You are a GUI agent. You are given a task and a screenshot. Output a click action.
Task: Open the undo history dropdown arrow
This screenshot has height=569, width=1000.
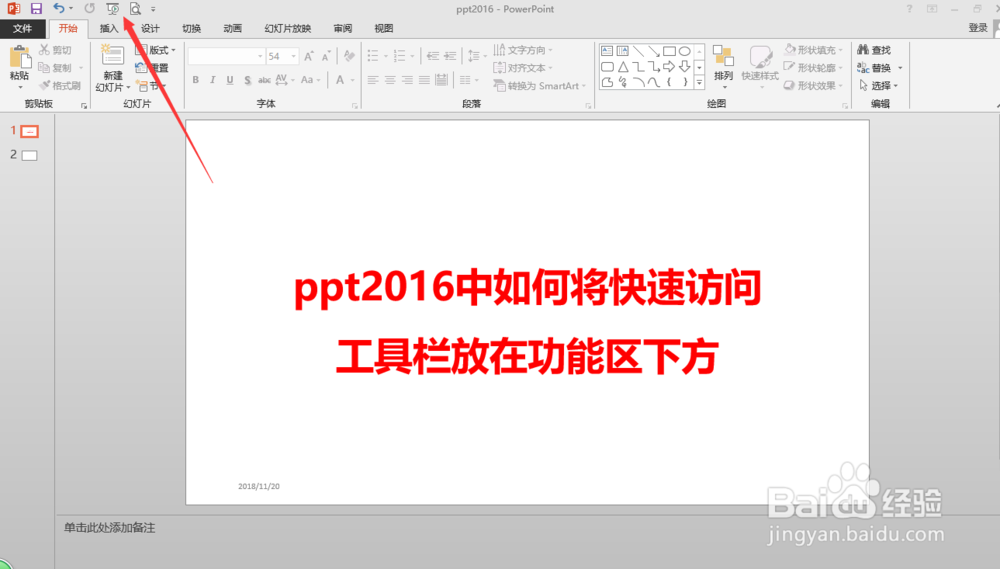click(71, 9)
